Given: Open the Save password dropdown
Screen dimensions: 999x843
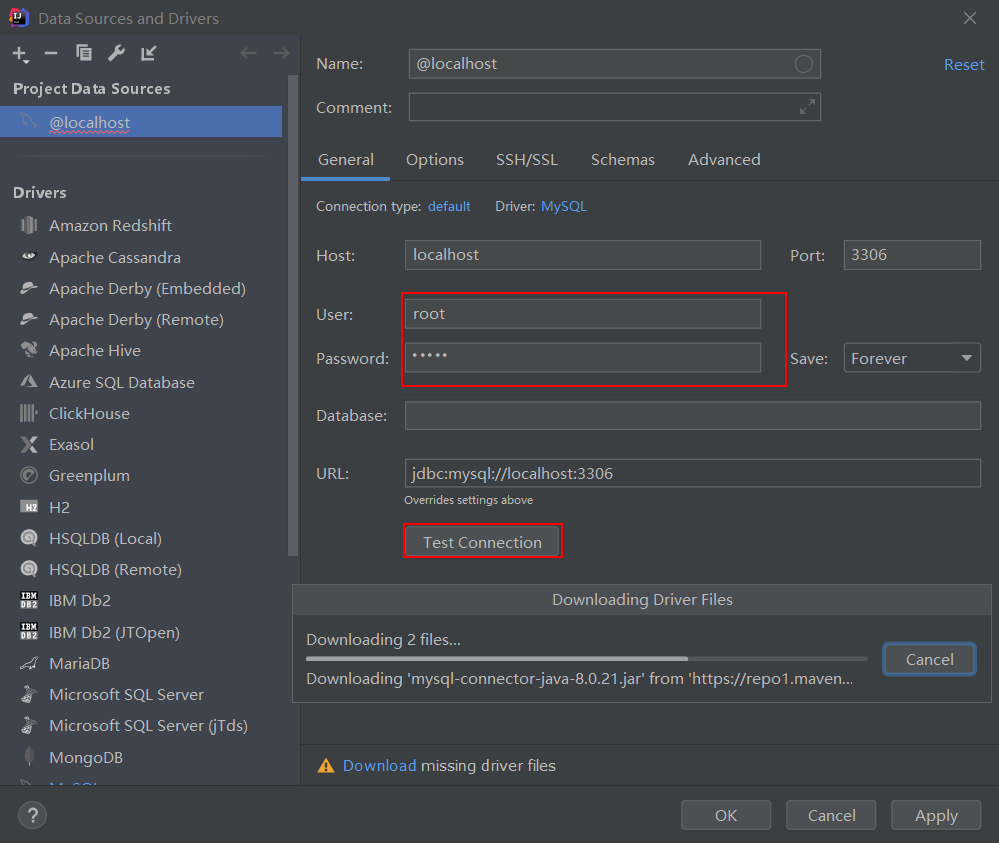Looking at the screenshot, I should 912,358.
